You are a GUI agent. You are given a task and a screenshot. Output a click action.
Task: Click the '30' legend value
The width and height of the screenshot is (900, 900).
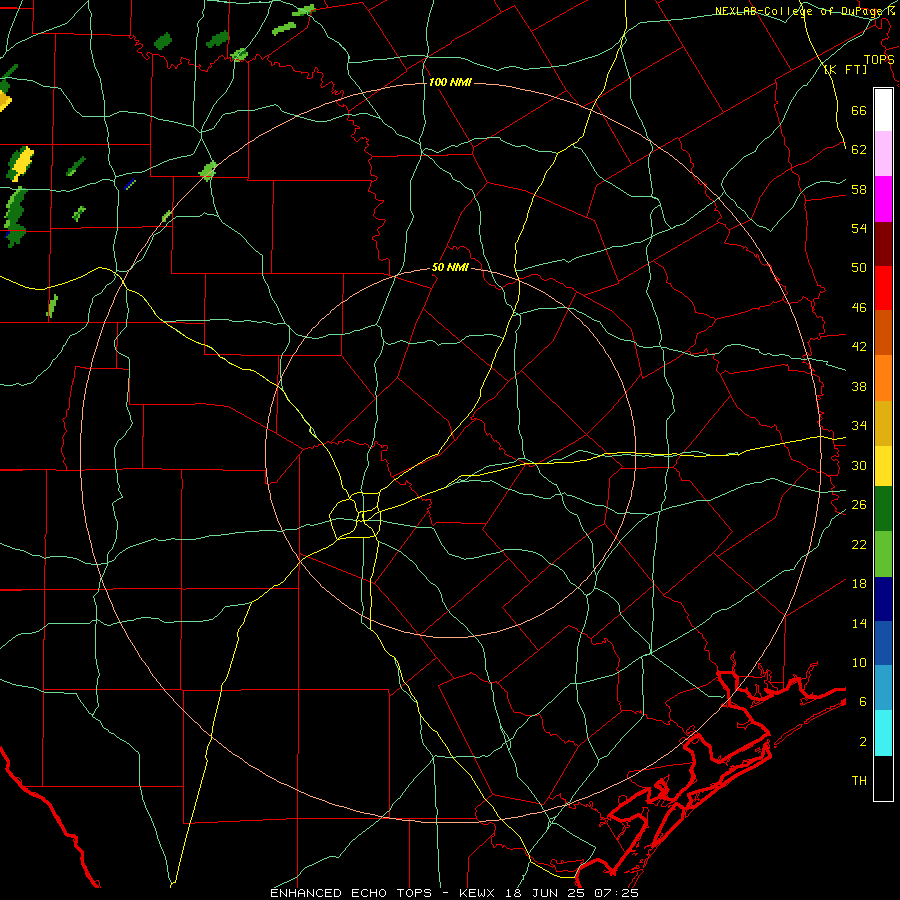click(x=859, y=465)
